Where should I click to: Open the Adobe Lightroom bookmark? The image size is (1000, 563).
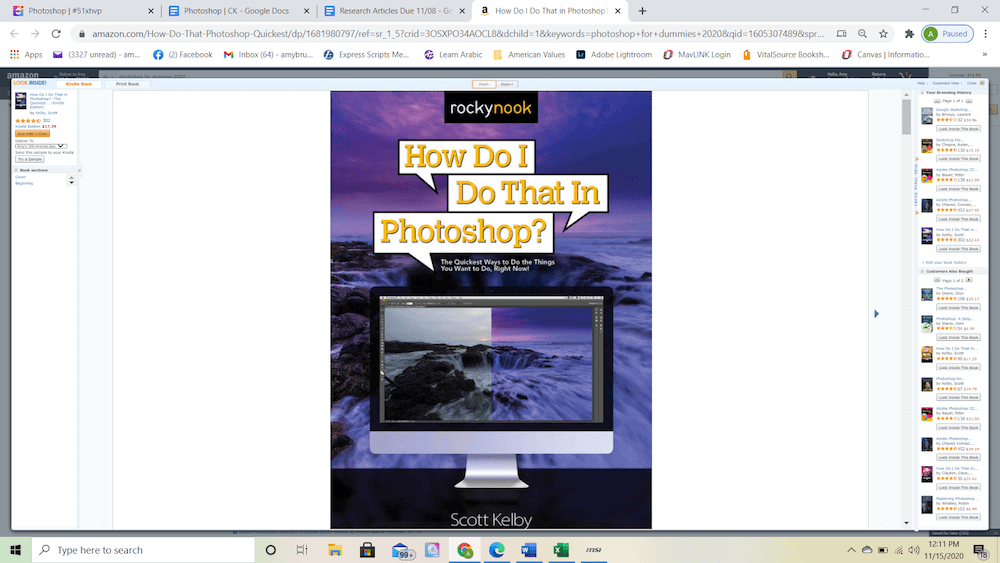tap(614, 55)
